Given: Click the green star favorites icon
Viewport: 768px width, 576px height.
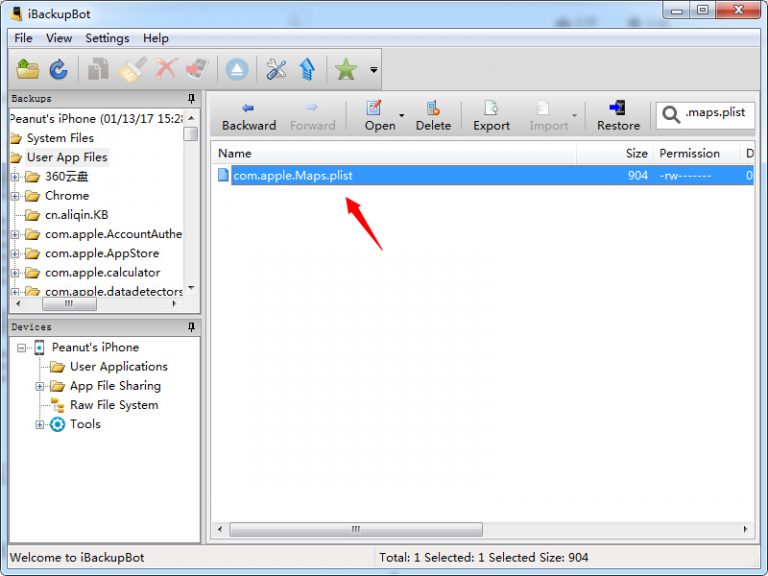Looking at the screenshot, I should click(x=346, y=69).
